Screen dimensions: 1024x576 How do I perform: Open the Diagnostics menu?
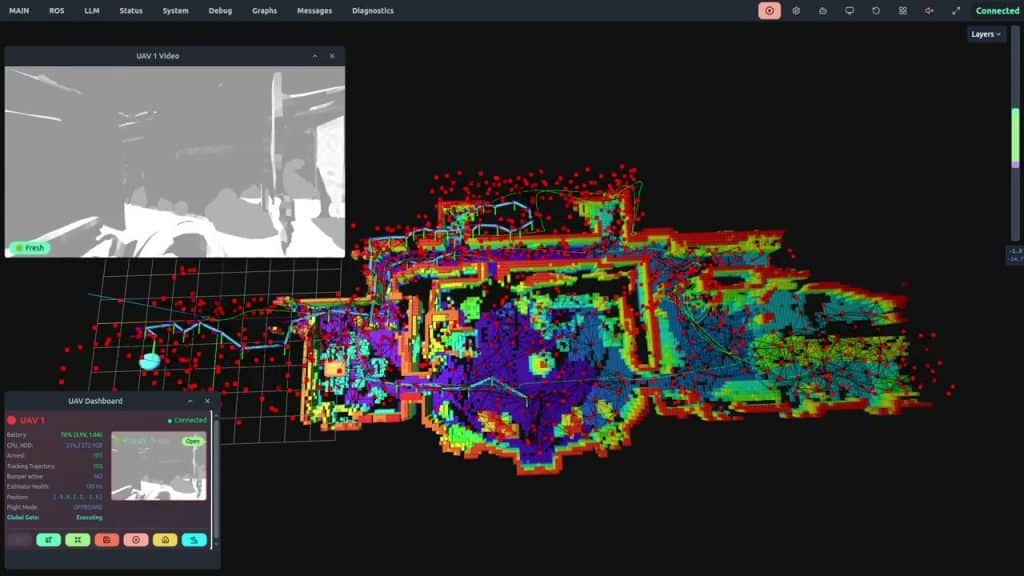[x=373, y=11]
